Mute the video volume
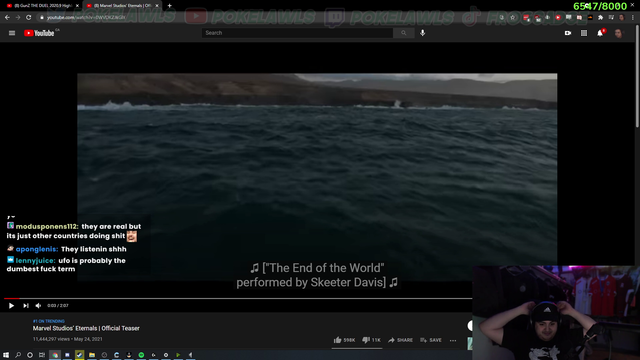640x360 pixels. point(38,305)
